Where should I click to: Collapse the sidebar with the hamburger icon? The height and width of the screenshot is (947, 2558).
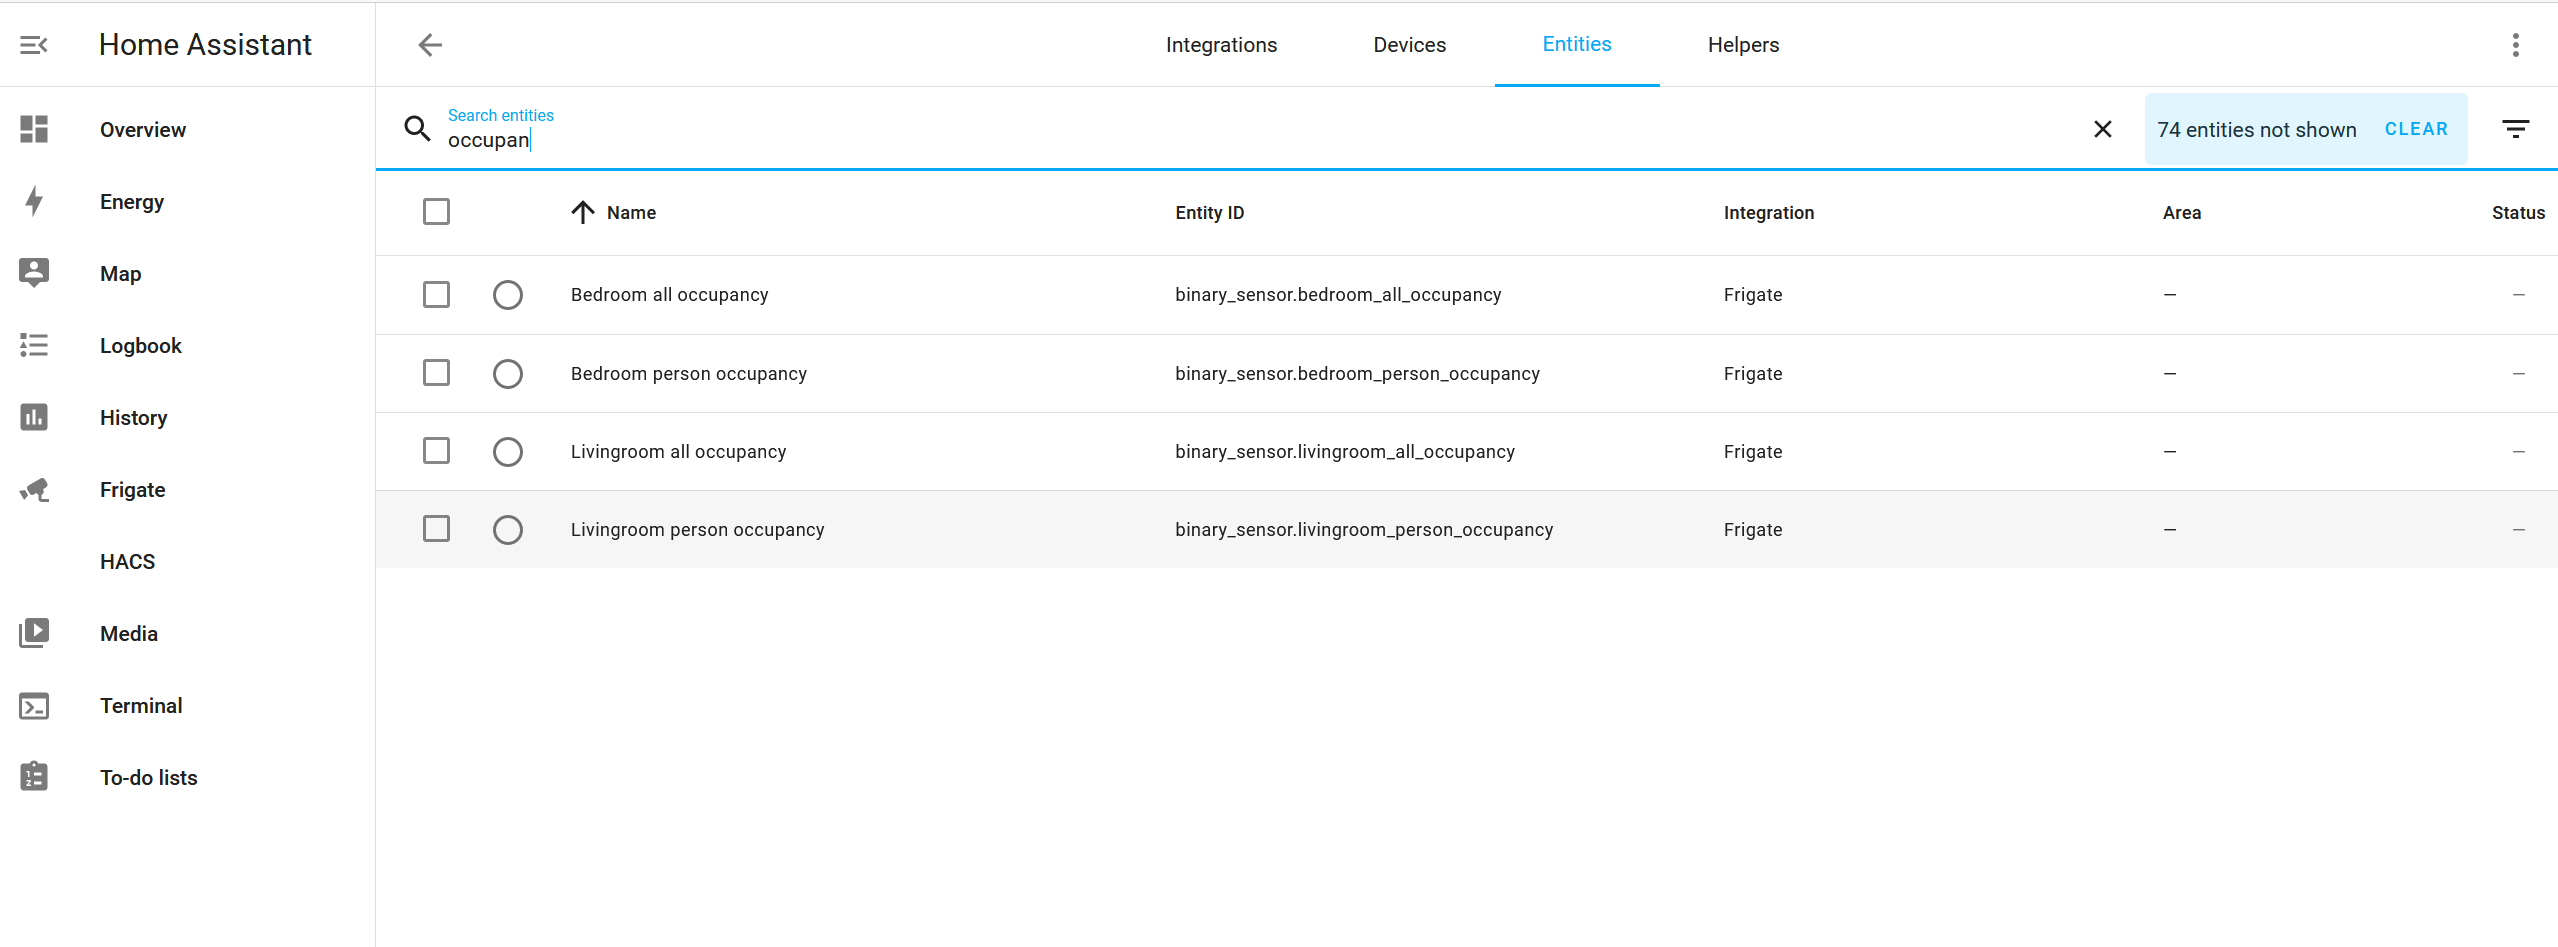(34, 45)
